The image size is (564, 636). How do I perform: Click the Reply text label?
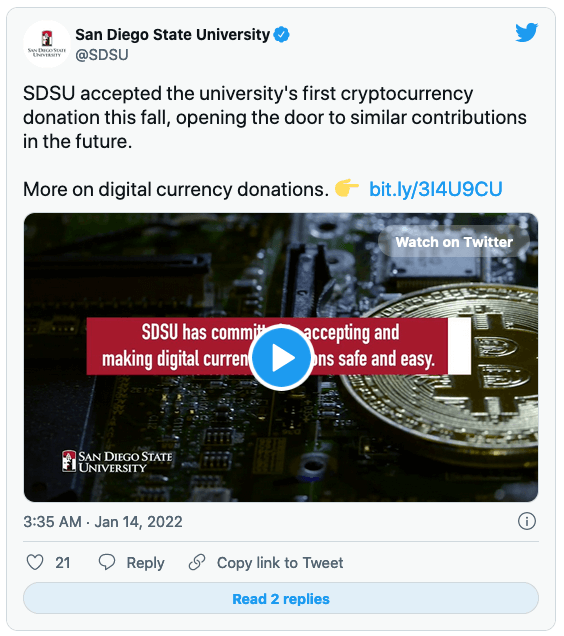coord(145,563)
